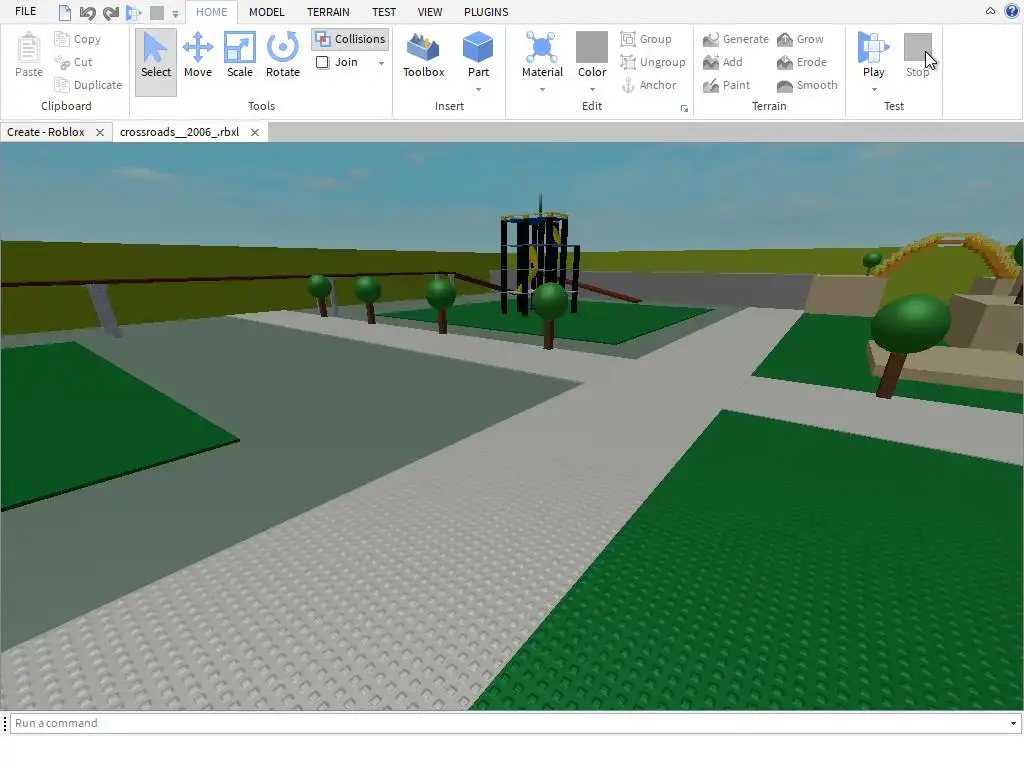Undo the last action
Screen dimensions: 1024x768
pyautogui.click(x=88, y=12)
